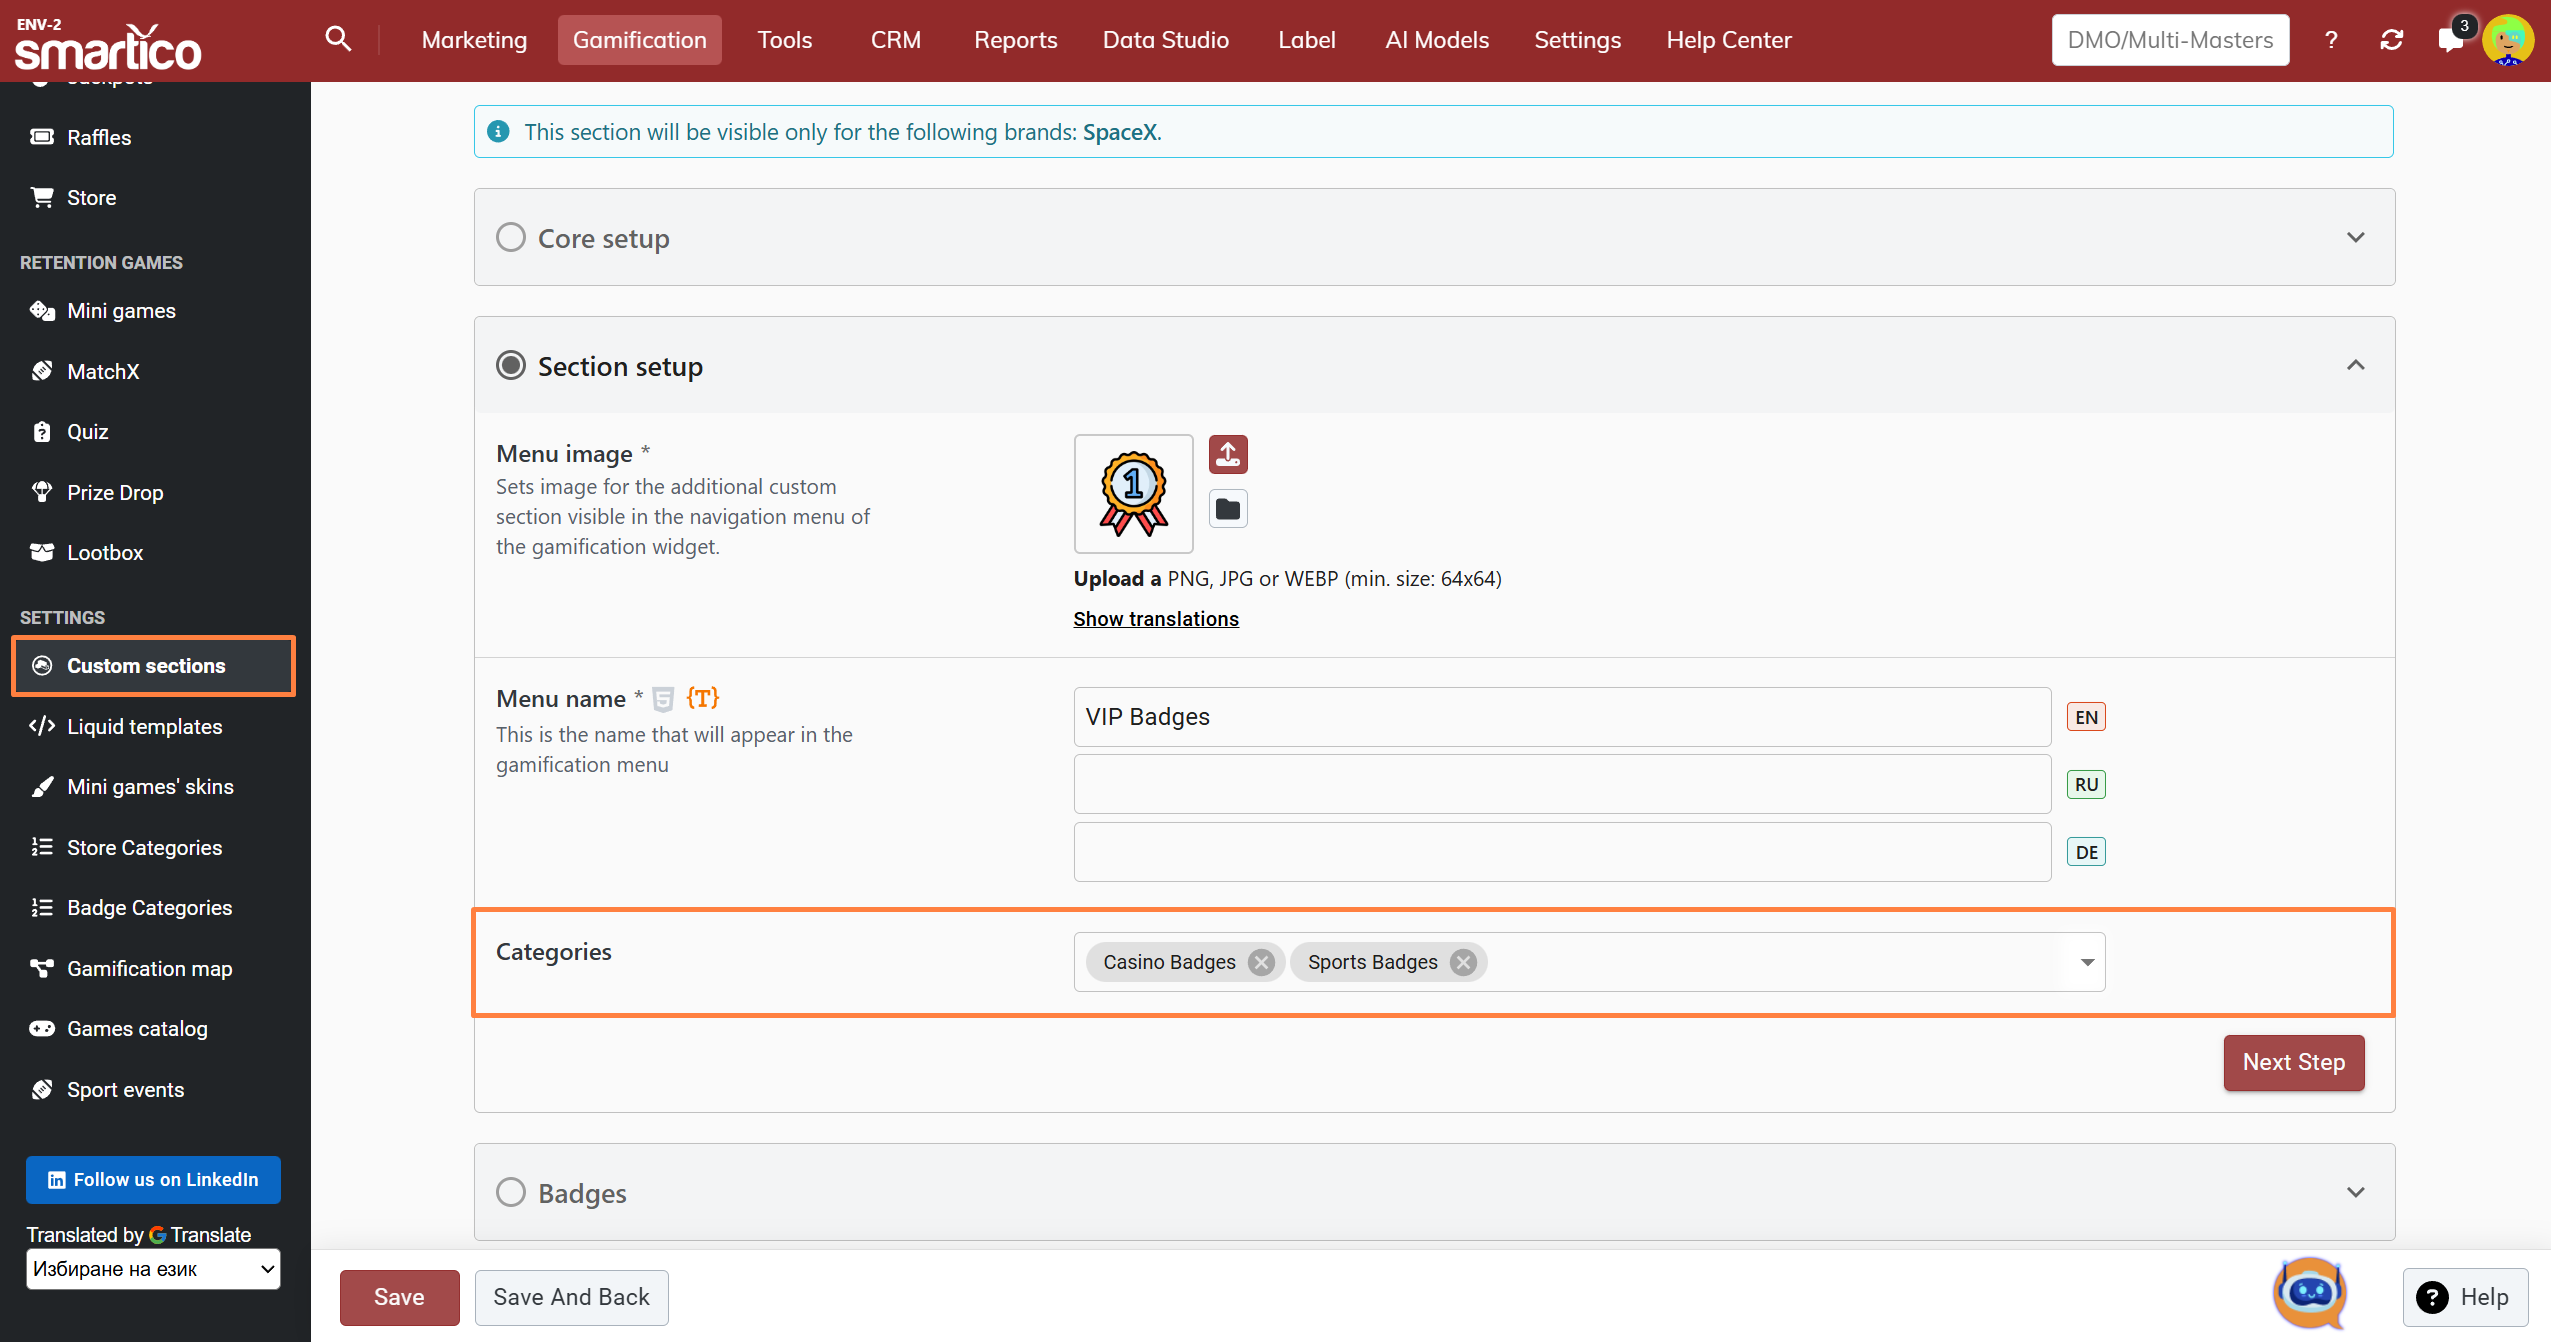Select the Badges radio button
The height and width of the screenshot is (1342, 2551).
511,1192
